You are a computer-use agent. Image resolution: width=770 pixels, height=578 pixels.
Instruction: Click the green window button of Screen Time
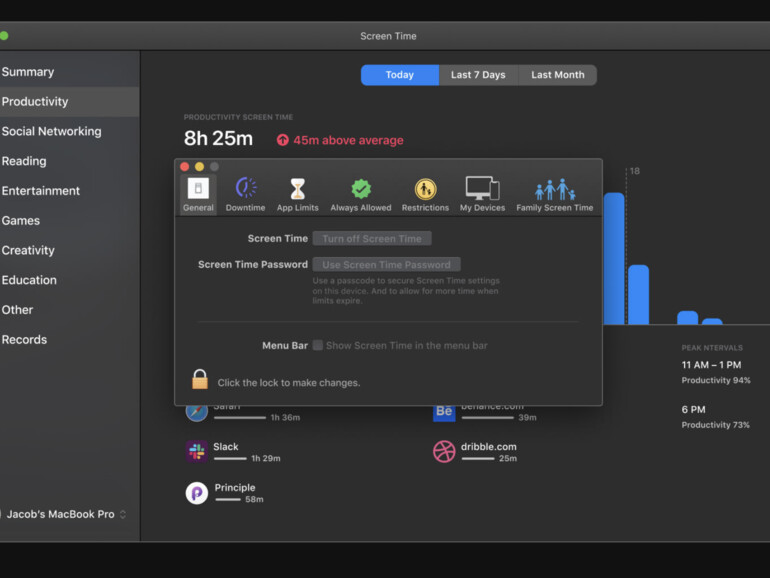[x=4, y=35]
